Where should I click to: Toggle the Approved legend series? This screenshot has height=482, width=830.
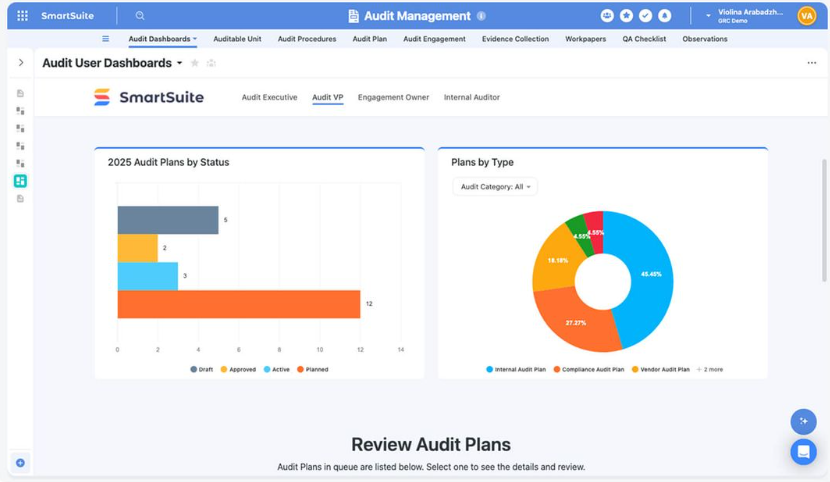point(238,369)
